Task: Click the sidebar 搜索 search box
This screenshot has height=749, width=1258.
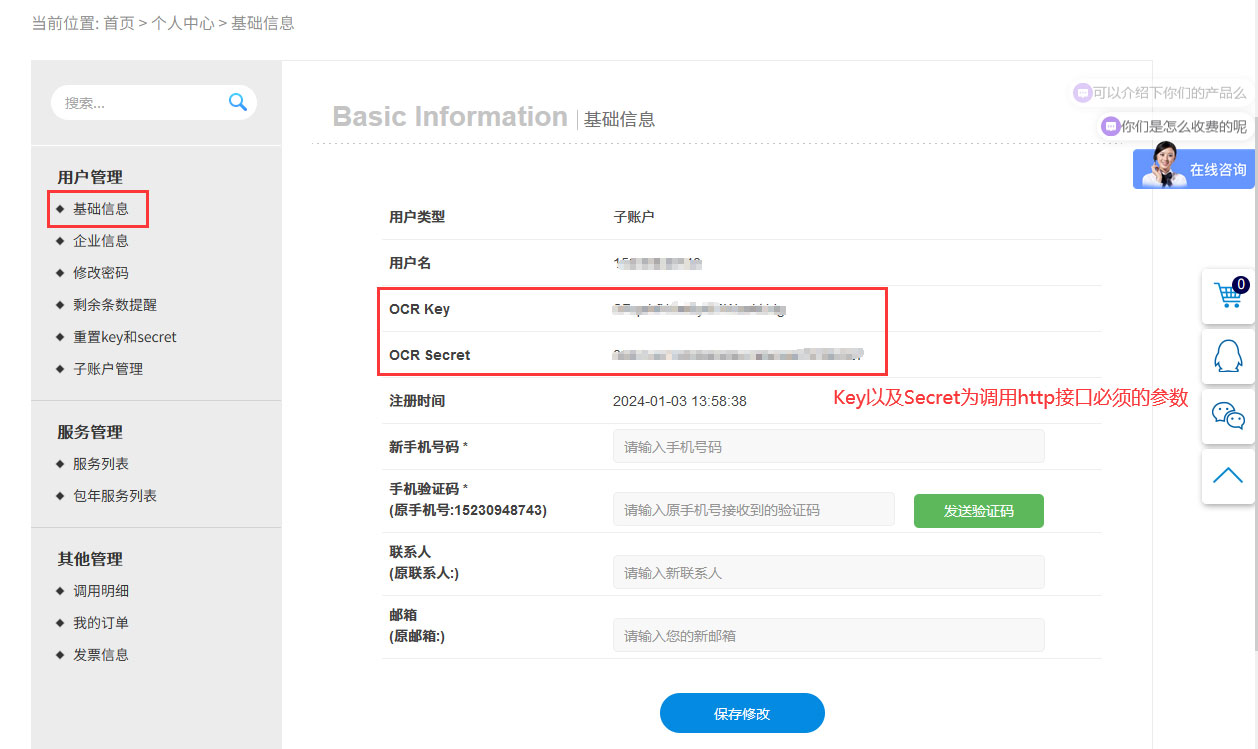Action: (x=140, y=103)
